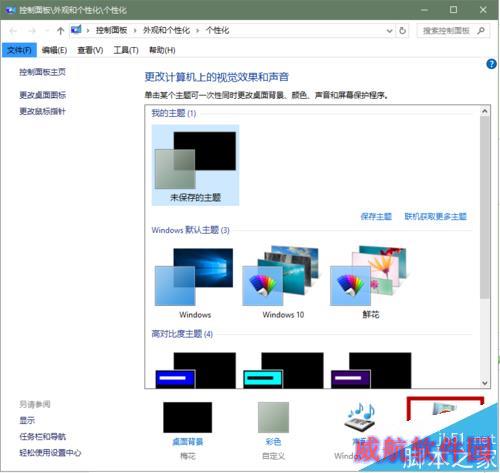Open the 文件(F) menu
Viewport: 500px width, 473px height.
(x=19, y=50)
